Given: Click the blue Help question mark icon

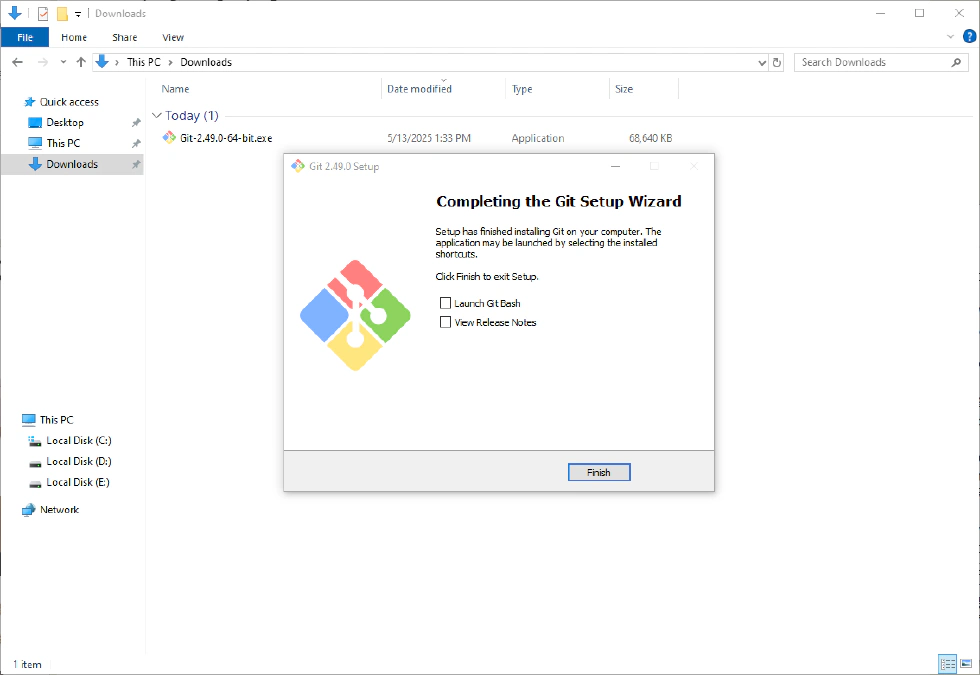Looking at the screenshot, I should coord(968,37).
